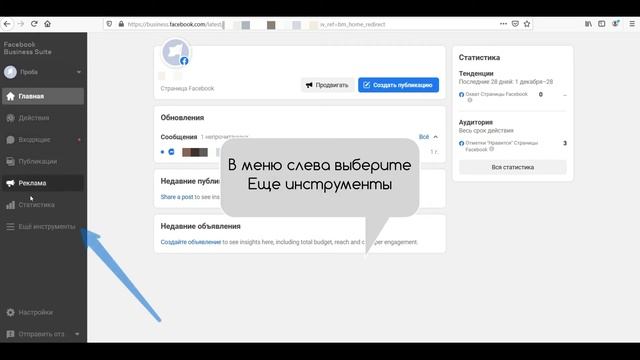640x360 pixels.
Task: Toggle the browser sidebar icon
Action: pos(602,24)
